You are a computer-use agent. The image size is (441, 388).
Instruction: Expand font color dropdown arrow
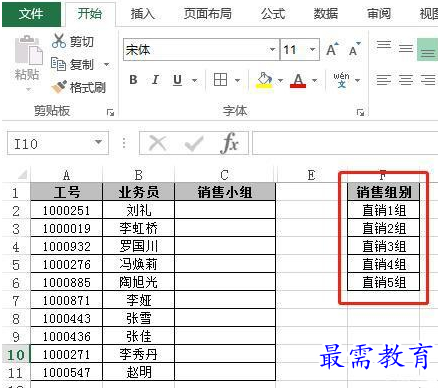[x=314, y=80]
